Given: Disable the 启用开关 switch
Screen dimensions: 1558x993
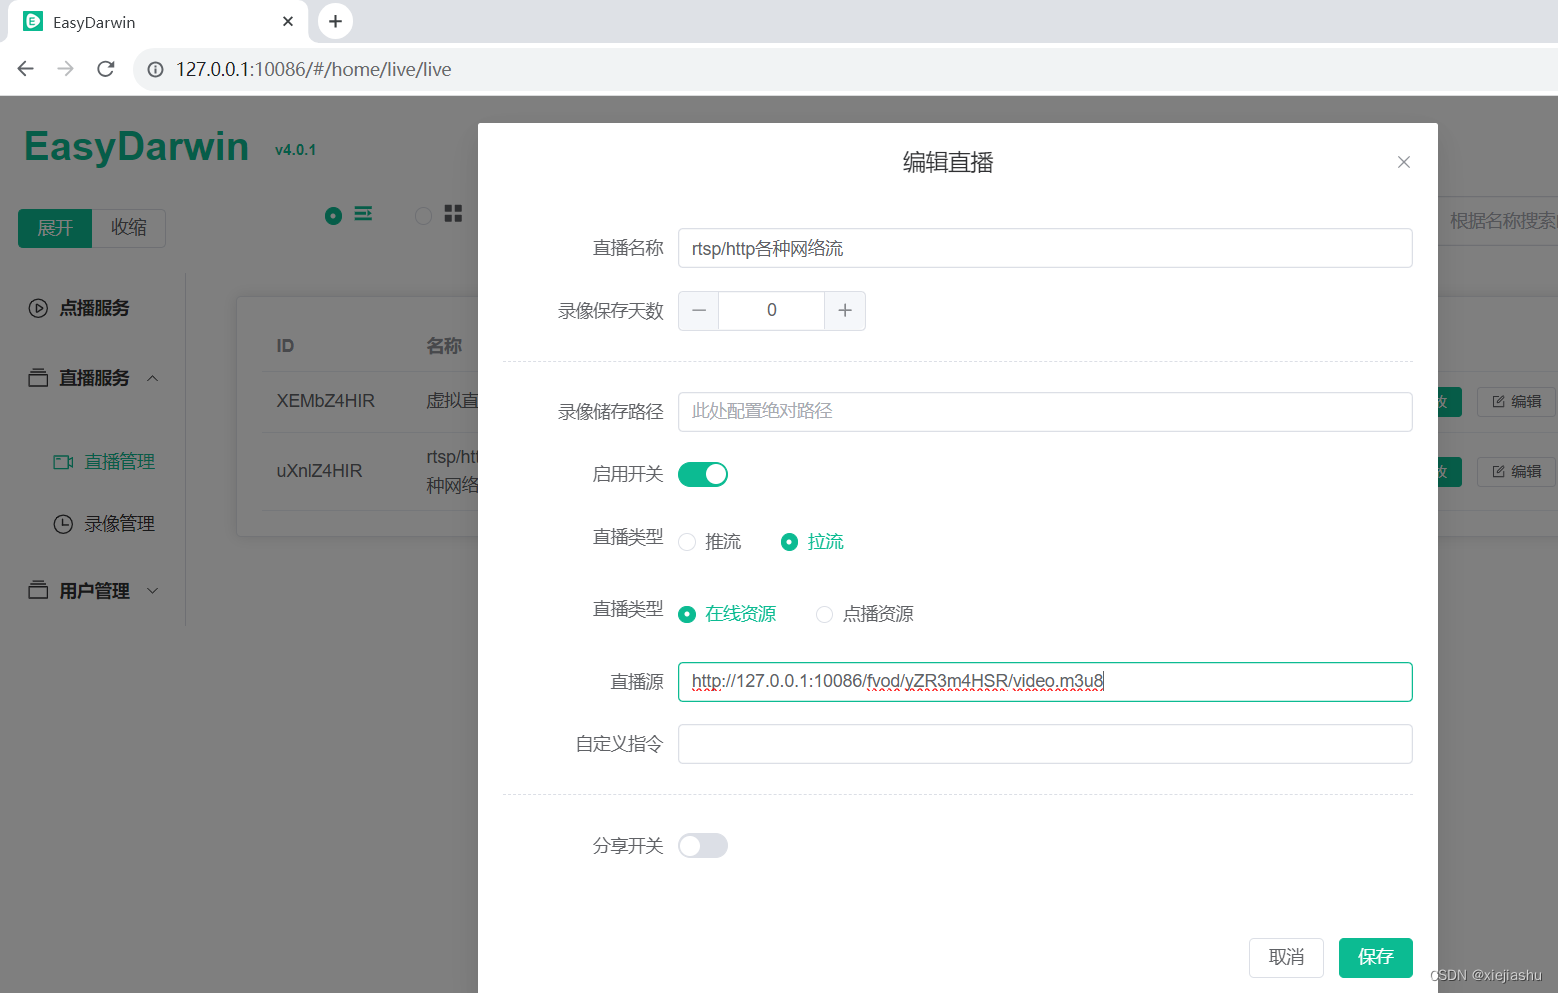Looking at the screenshot, I should tap(702, 473).
